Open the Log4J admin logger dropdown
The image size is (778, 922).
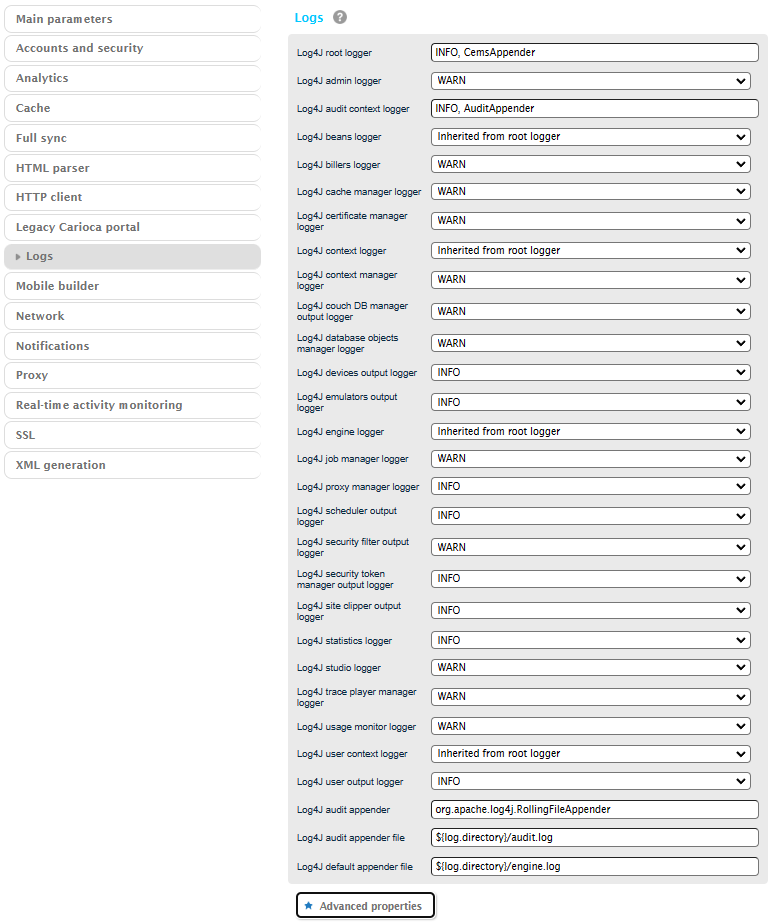tap(591, 81)
